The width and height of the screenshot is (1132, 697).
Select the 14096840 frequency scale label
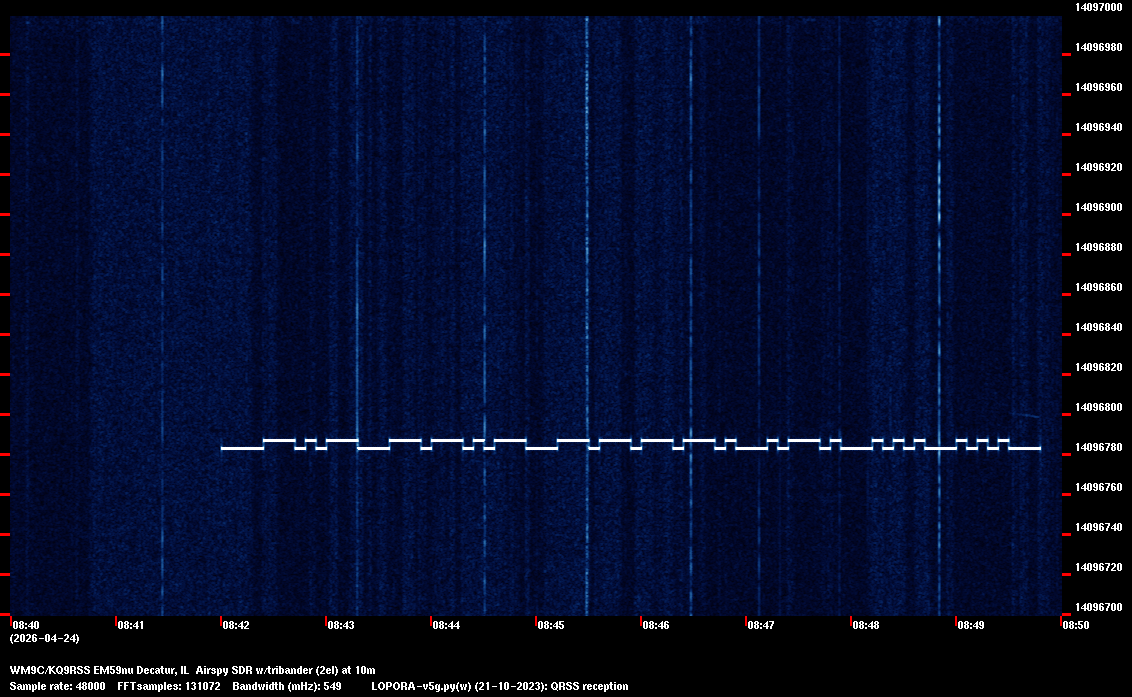(x=1098, y=327)
